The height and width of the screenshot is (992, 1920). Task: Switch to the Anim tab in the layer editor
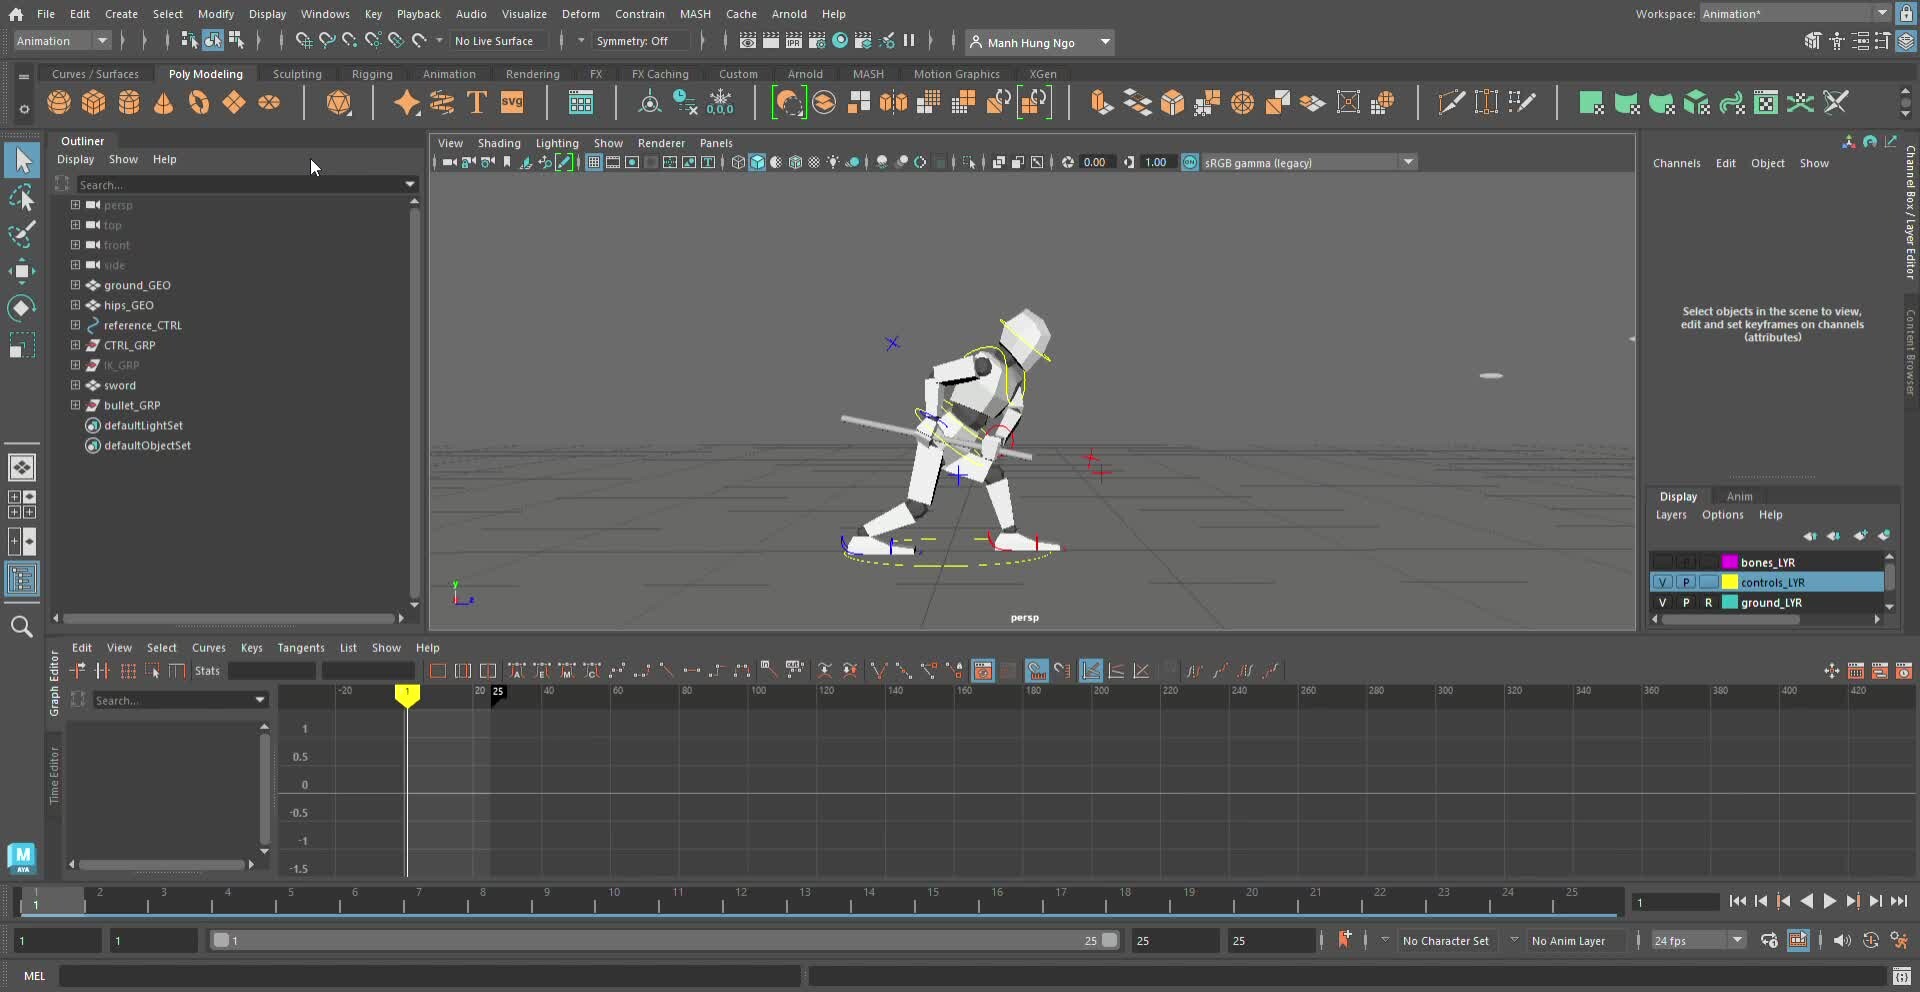coord(1740,496)
